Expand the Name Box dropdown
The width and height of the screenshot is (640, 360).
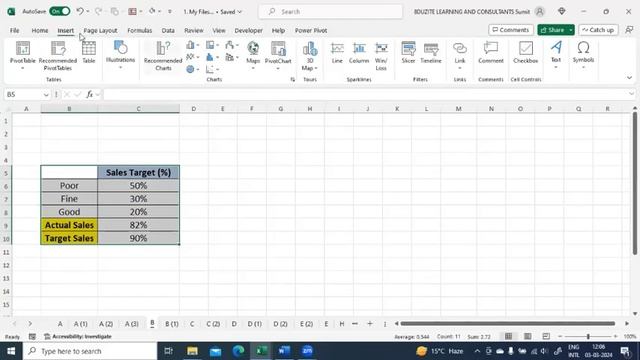click(46, 95)
